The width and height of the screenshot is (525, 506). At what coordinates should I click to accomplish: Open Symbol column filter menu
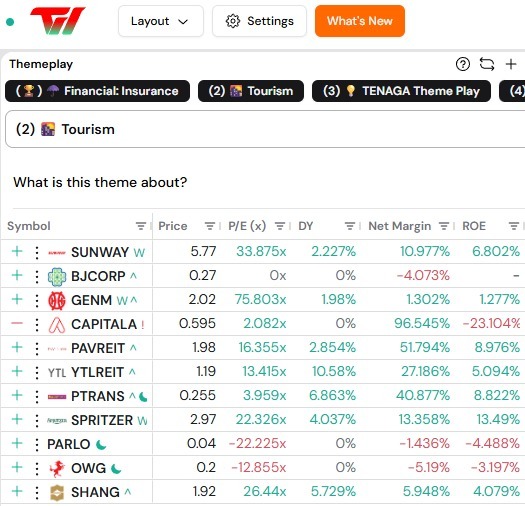click(141, 226)
